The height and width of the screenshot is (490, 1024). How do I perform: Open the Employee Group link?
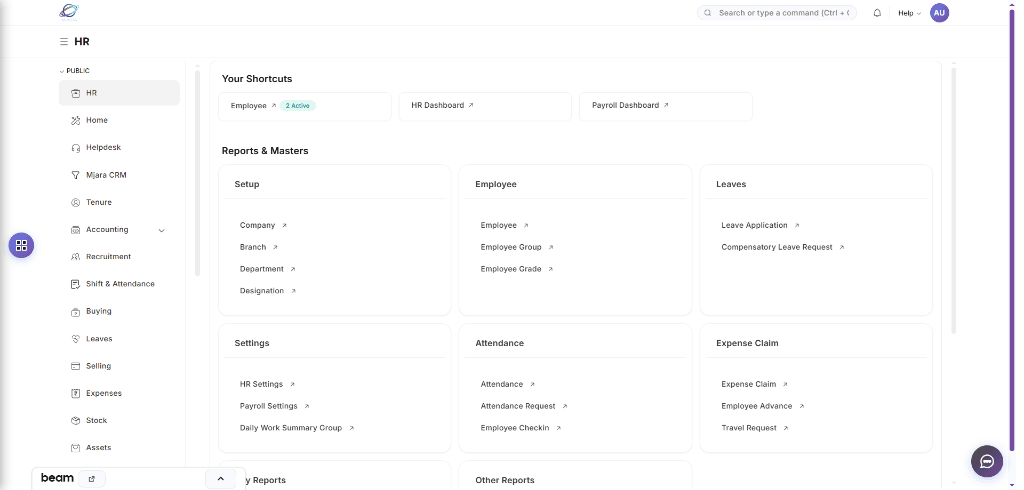[x=511, y=248]
